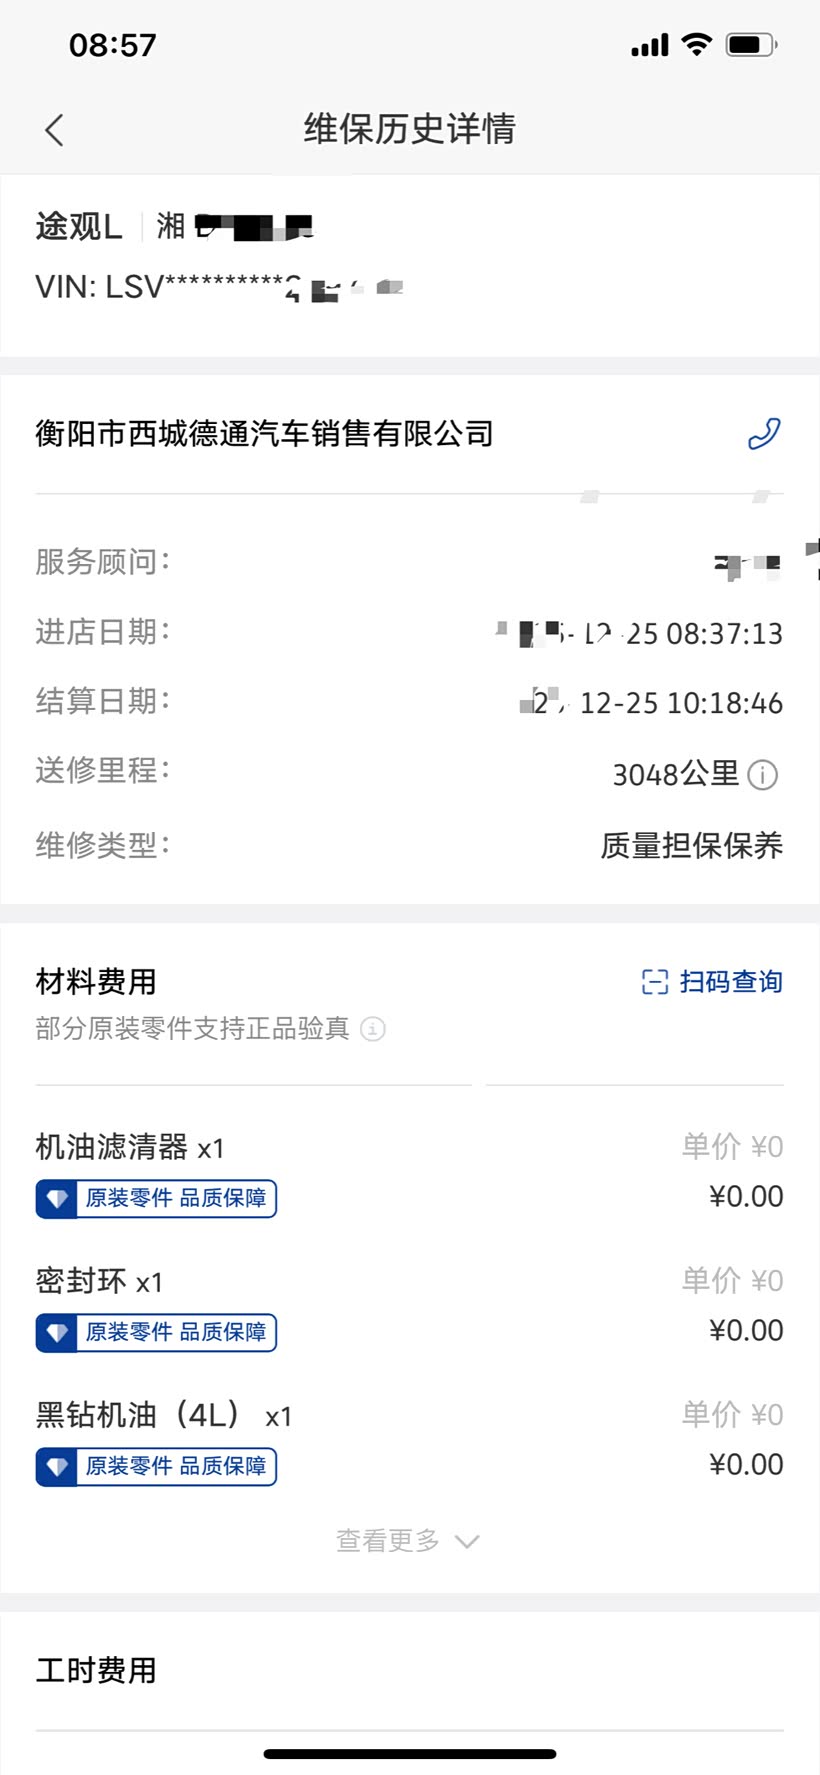Screen dimensions: 820x1775
Task: Open info icon next to 部分原装零件支持正品验真
Action: [x=372, y=1029]
